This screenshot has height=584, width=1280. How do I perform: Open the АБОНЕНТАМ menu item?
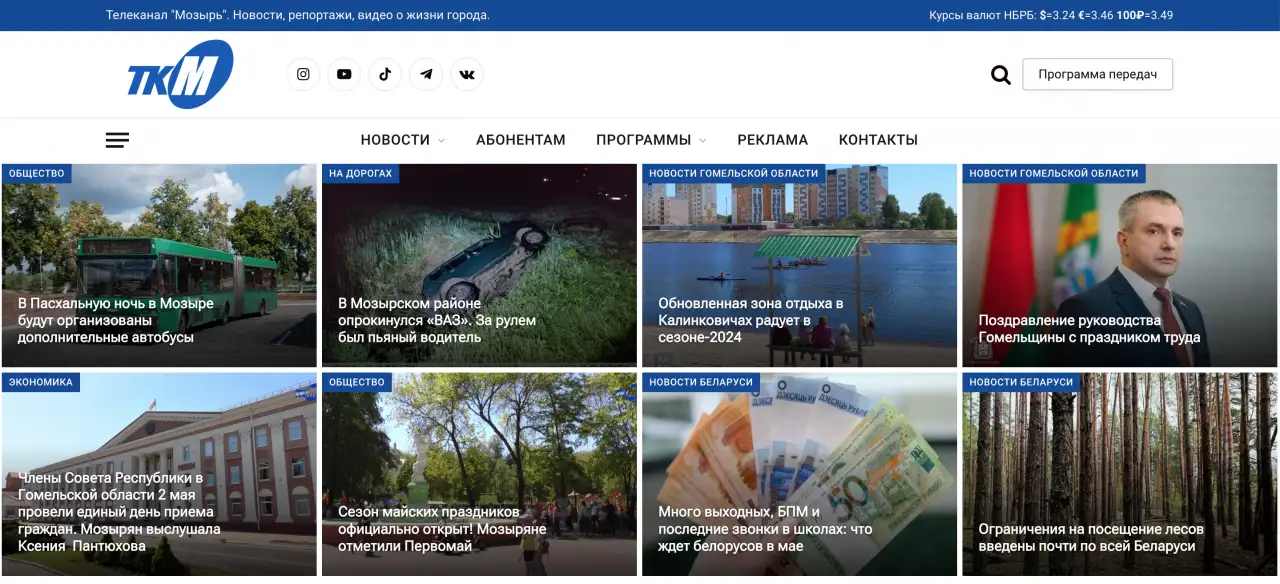(x=521, y=140)
